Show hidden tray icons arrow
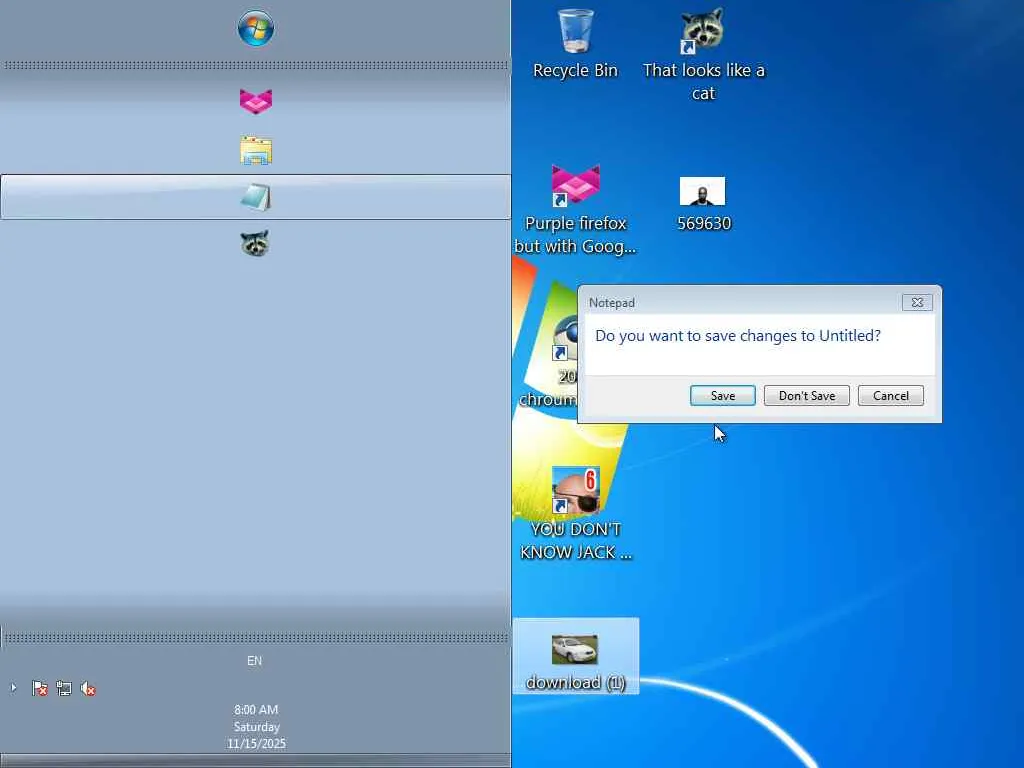The height and width of the screenshot is (768, 1024). 13,688
